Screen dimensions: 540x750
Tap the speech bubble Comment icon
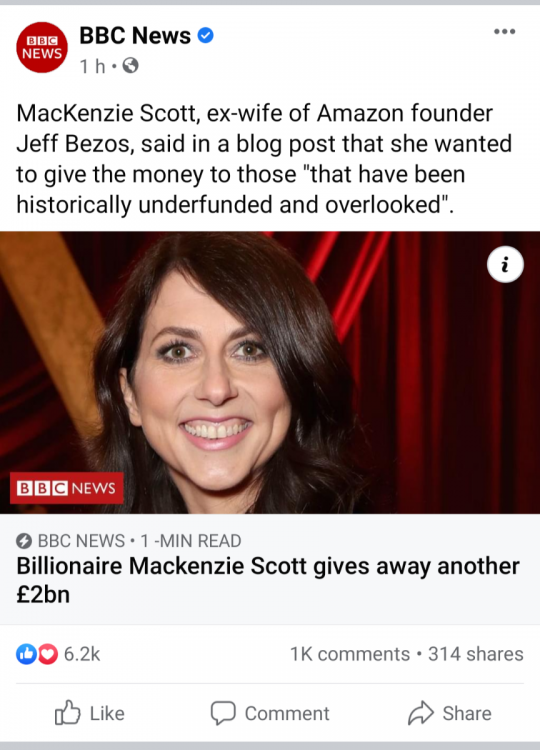[223, 713]
